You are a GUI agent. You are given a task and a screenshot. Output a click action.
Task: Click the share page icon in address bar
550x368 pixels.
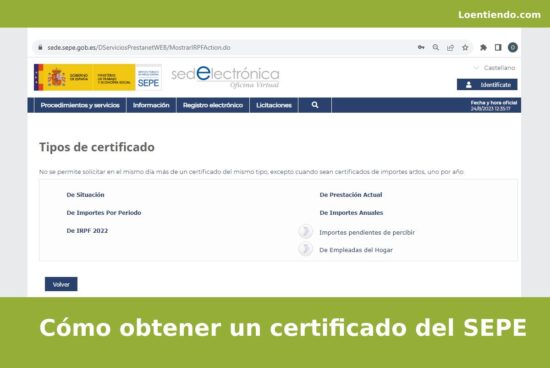450,47
